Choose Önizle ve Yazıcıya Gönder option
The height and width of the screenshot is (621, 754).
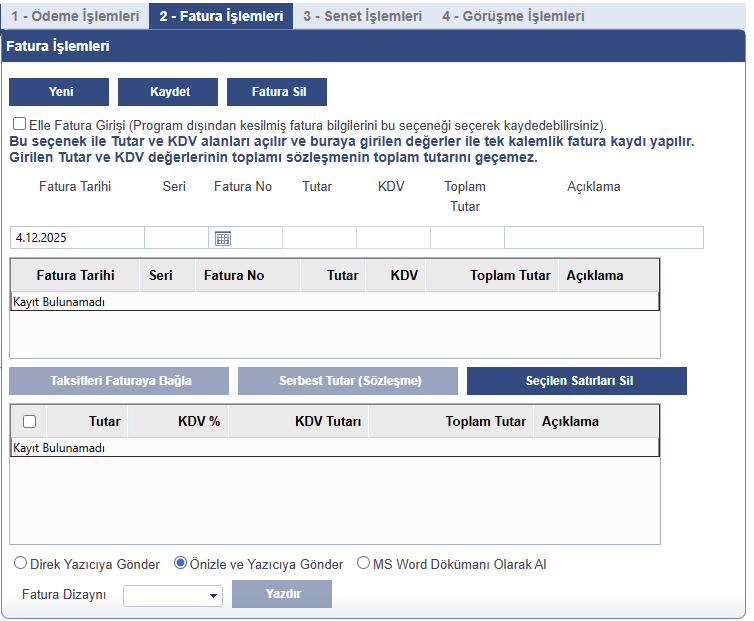coord(181,564)
